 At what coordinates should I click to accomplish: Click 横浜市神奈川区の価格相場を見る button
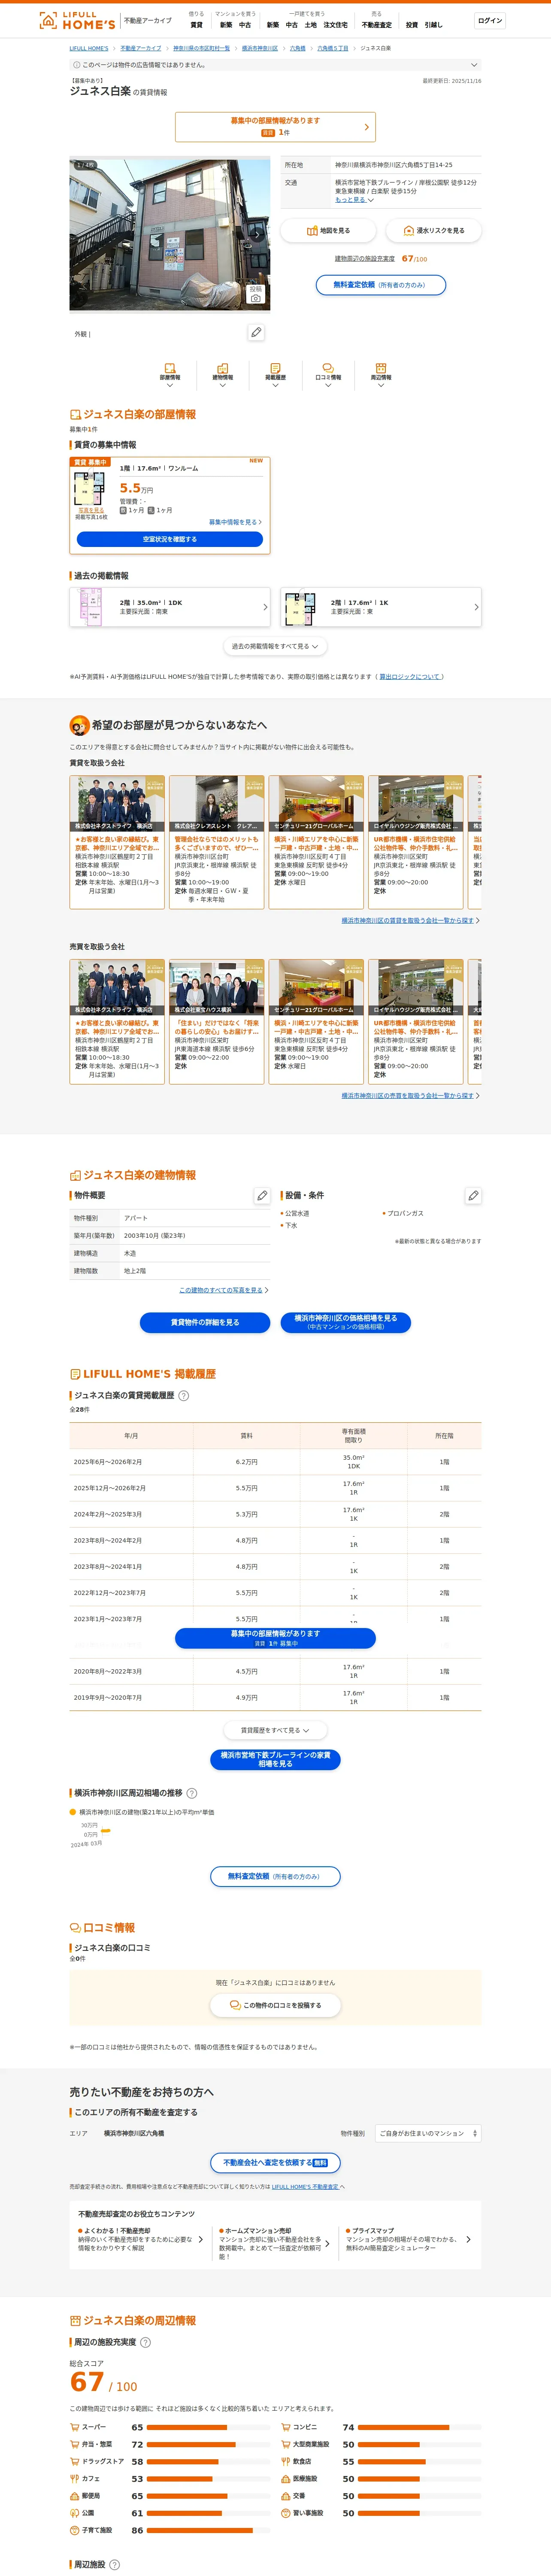[346, 1322]
